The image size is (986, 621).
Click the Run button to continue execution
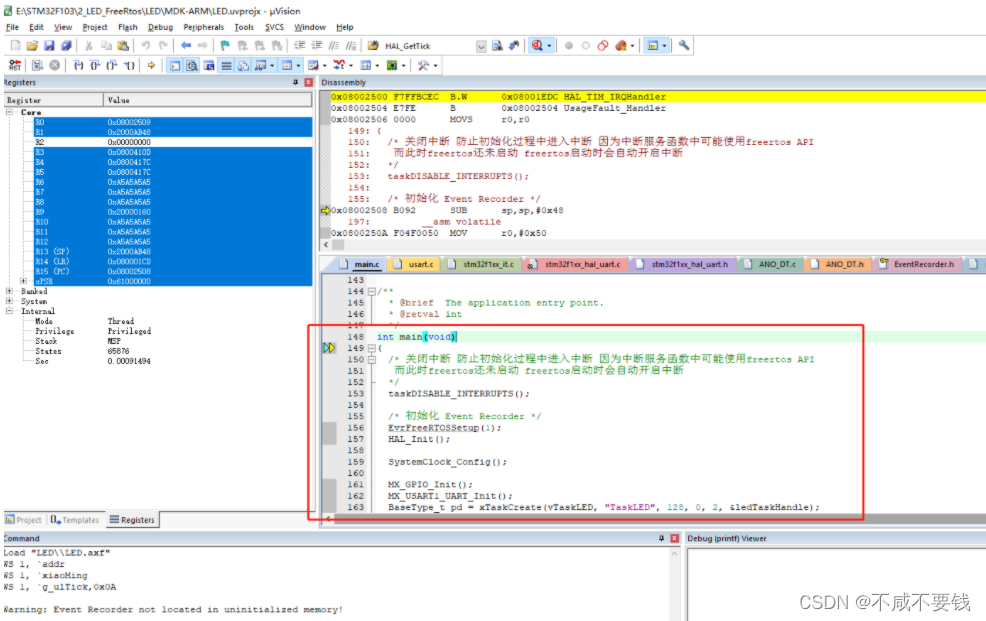tap(37, 65)
